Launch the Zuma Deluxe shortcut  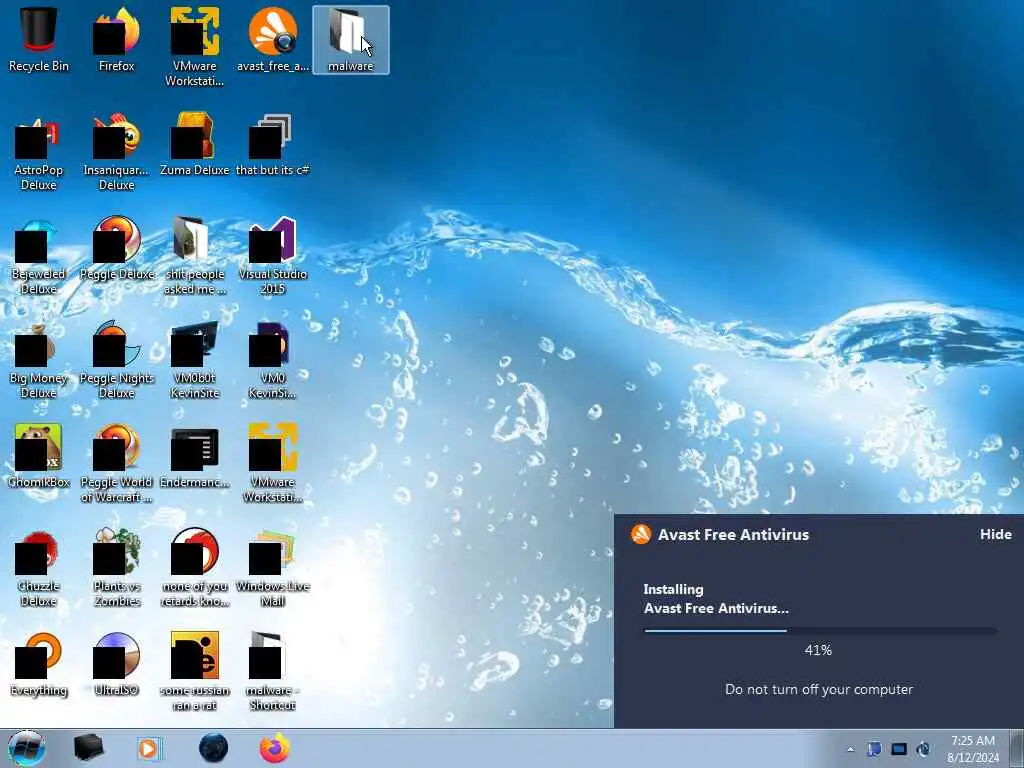coord(195,144)
